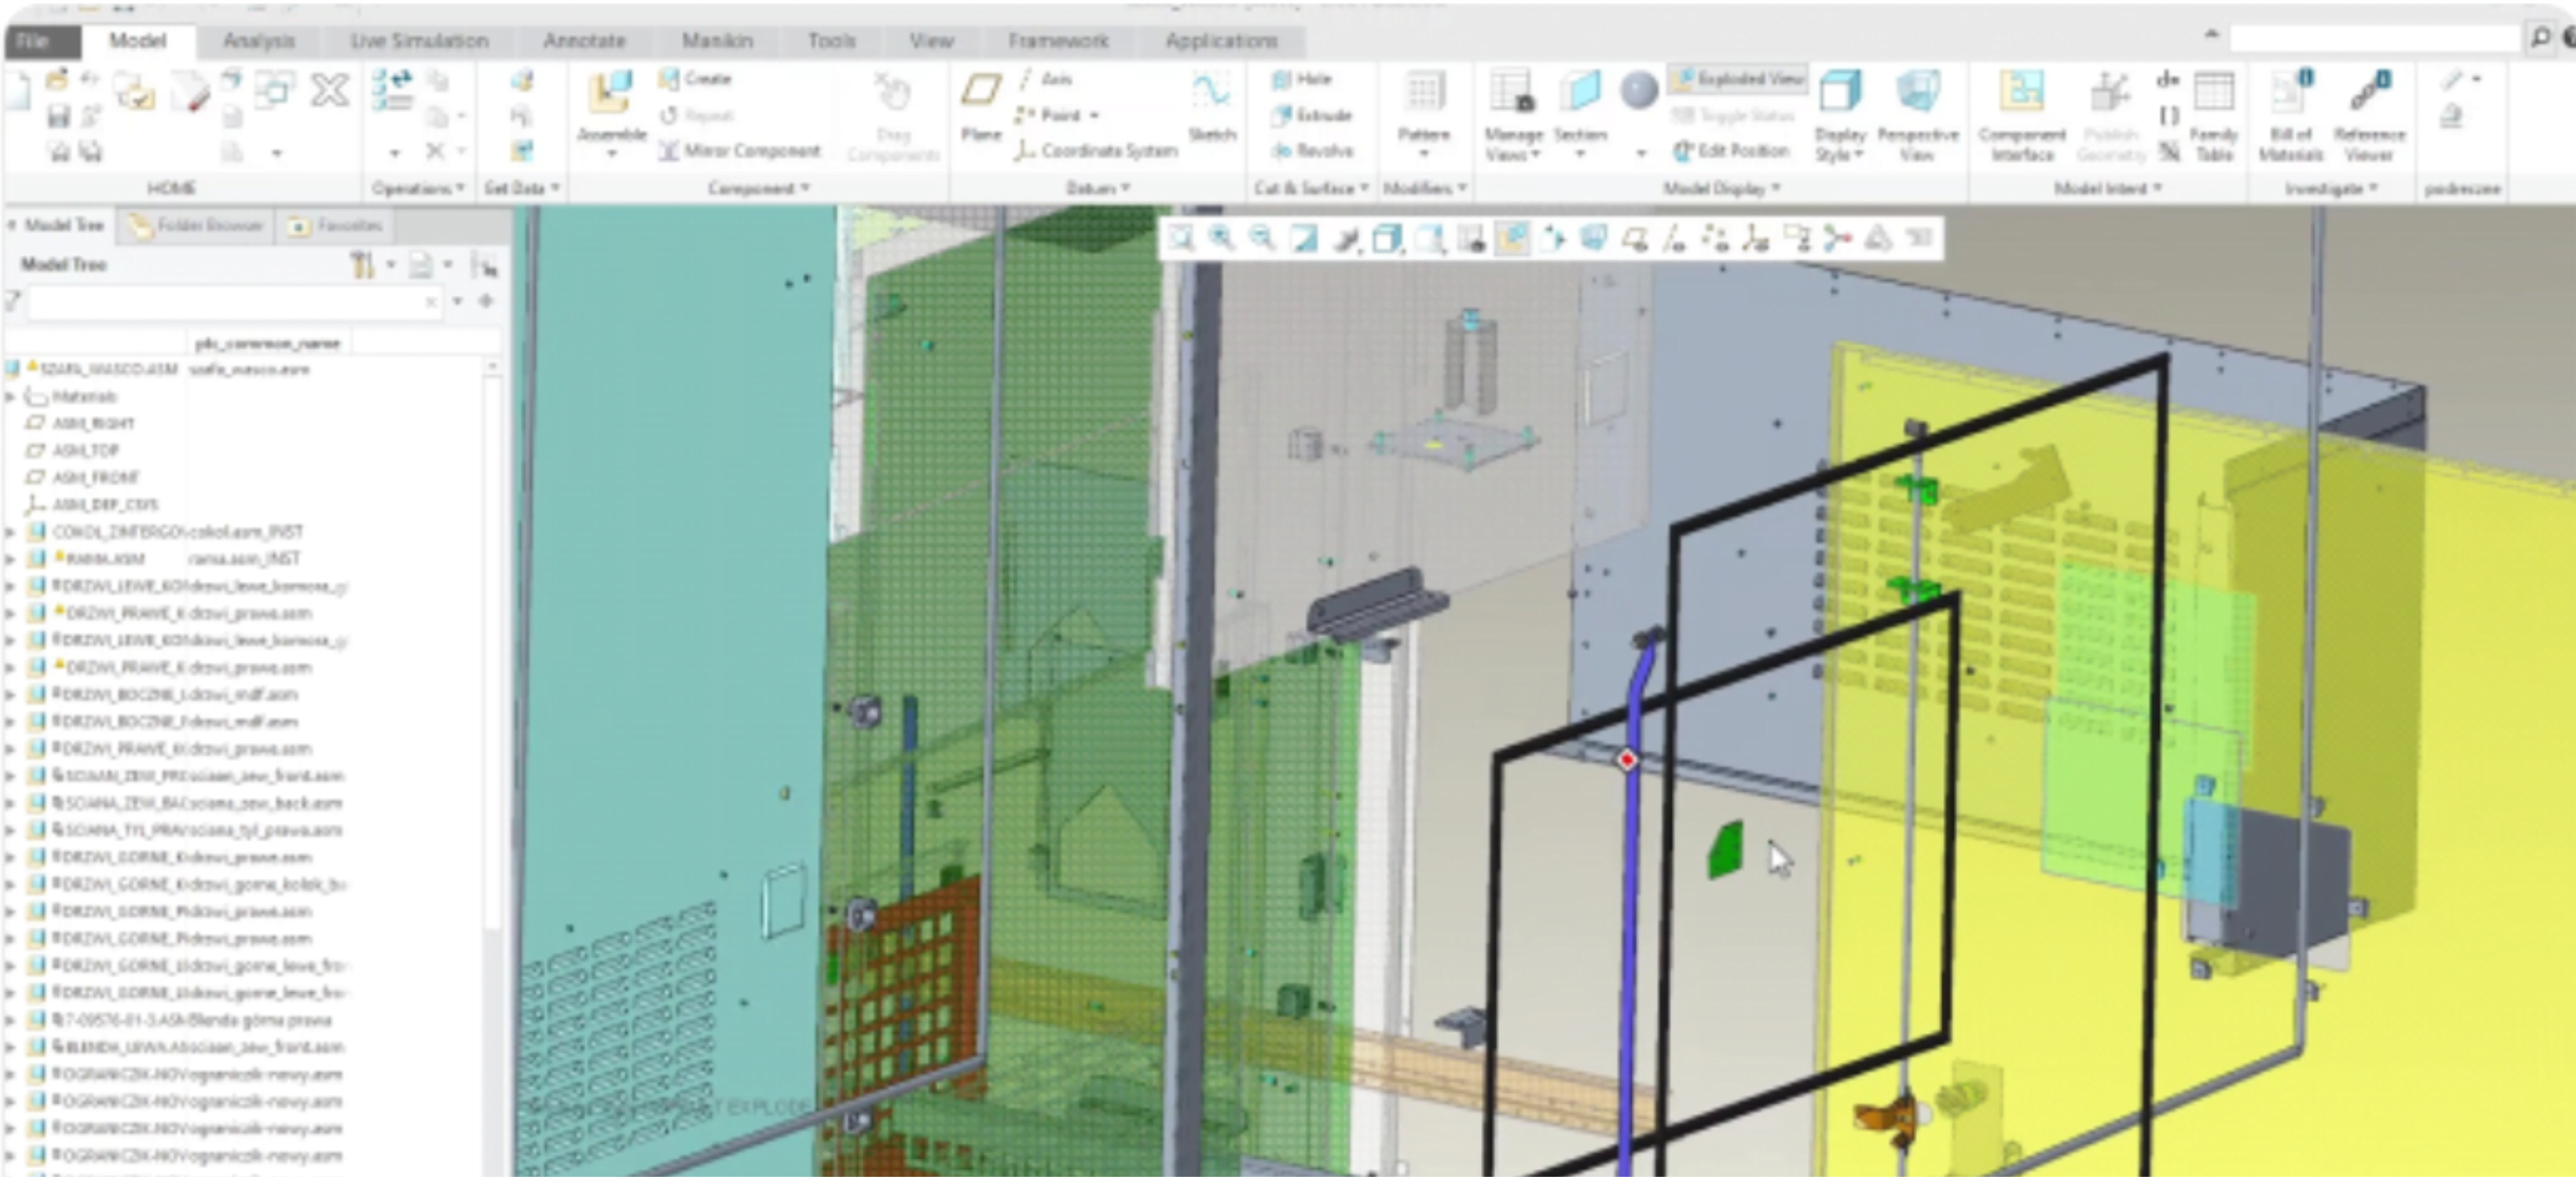Click the Mirror Component button

(x=740, y=151)
